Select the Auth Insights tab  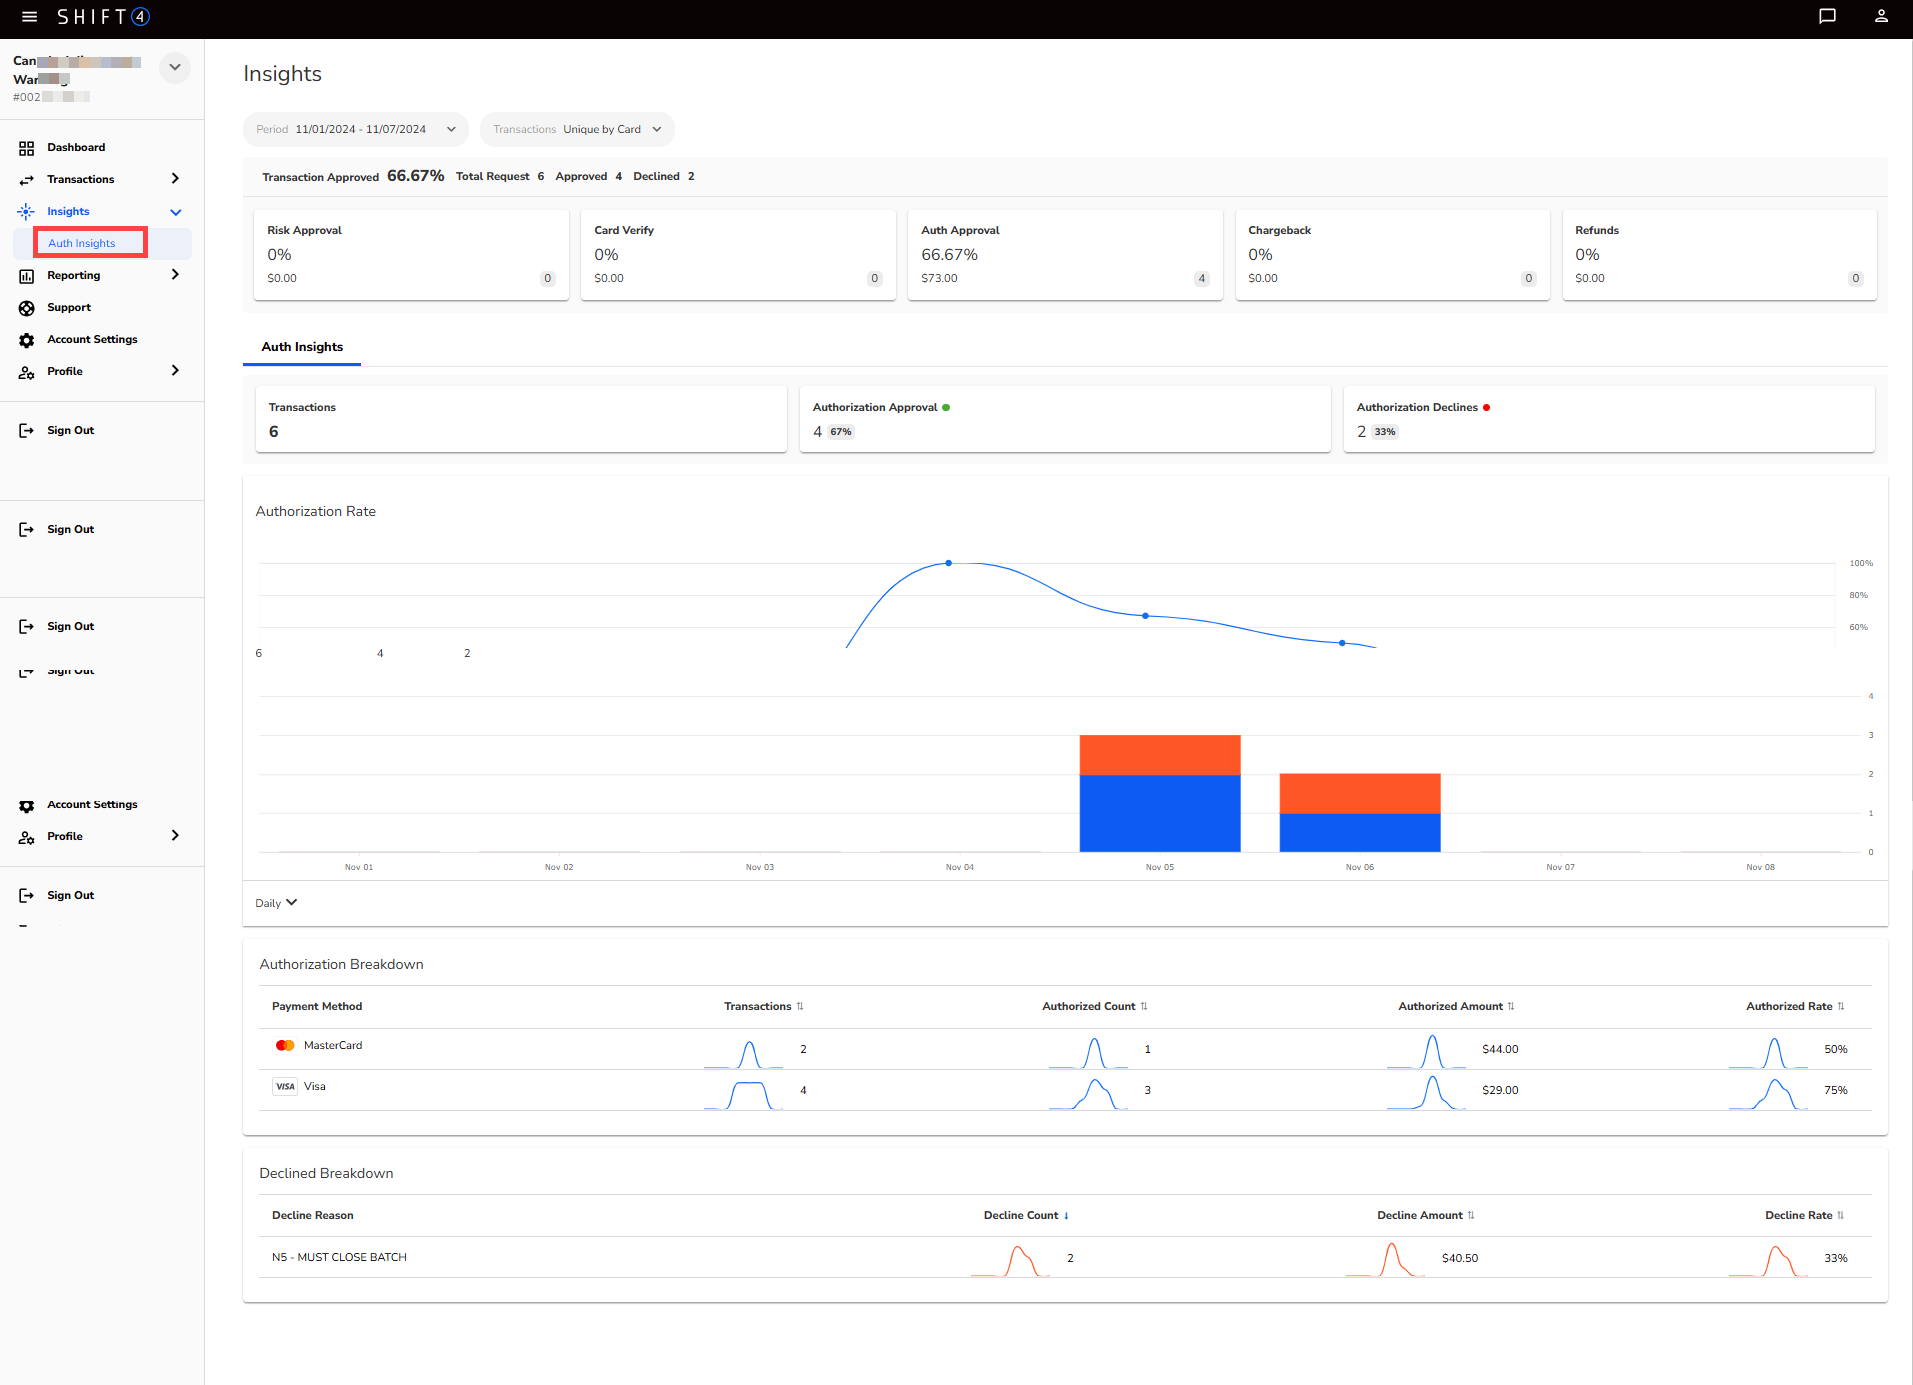pyautogui.click(x=302, y=347)
